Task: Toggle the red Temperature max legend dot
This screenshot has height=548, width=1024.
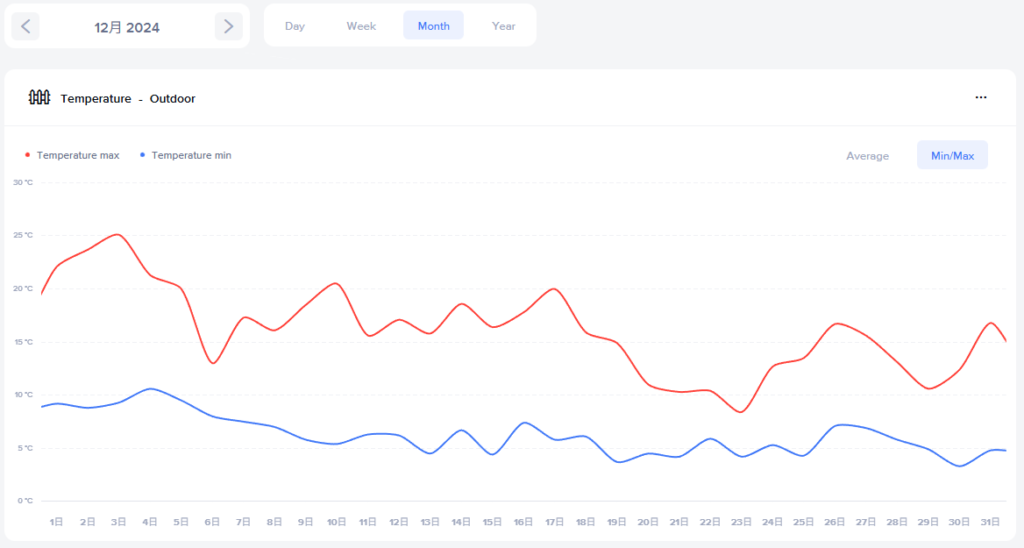Action: pos(27,155)
